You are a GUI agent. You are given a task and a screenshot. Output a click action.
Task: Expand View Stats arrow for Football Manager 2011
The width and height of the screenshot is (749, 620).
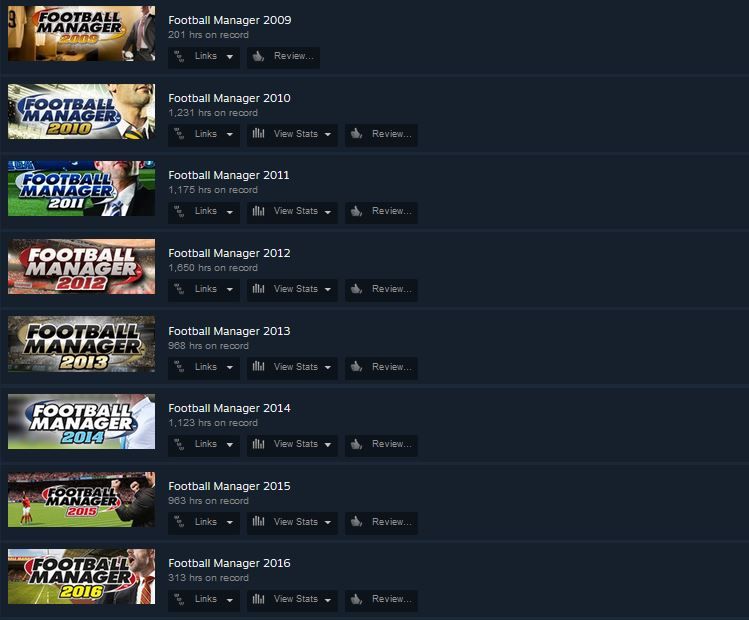tap(328, 212)
